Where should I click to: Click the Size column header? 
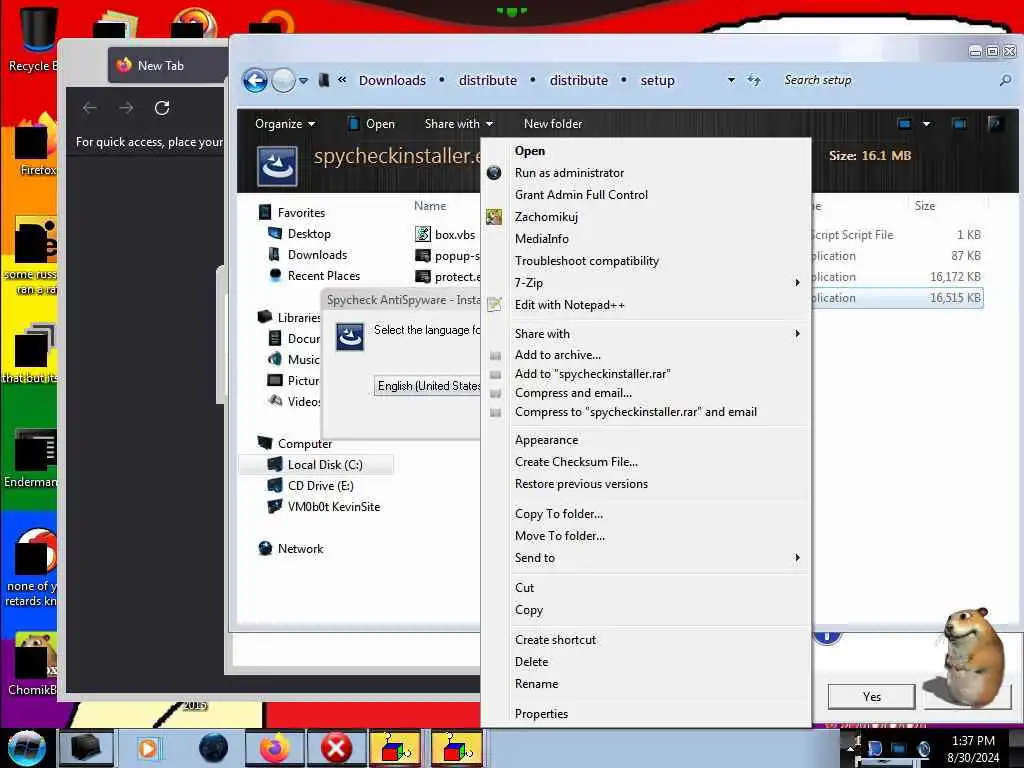[x=924, y=206]
